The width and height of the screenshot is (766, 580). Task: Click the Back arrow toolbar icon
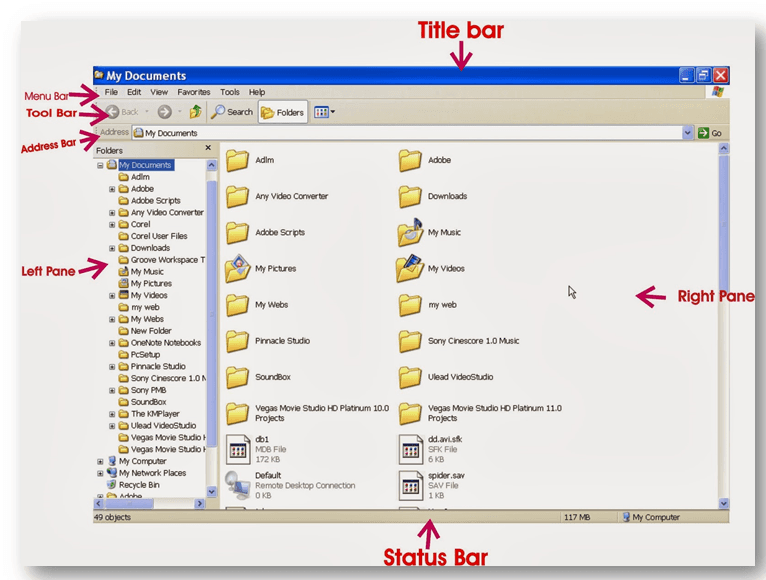coord(112,112)
